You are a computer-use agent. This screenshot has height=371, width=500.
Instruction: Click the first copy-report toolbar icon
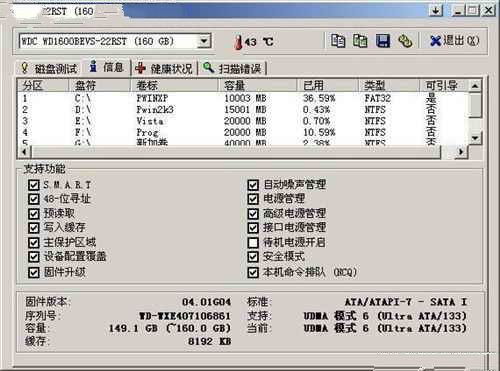click(338, 41)
